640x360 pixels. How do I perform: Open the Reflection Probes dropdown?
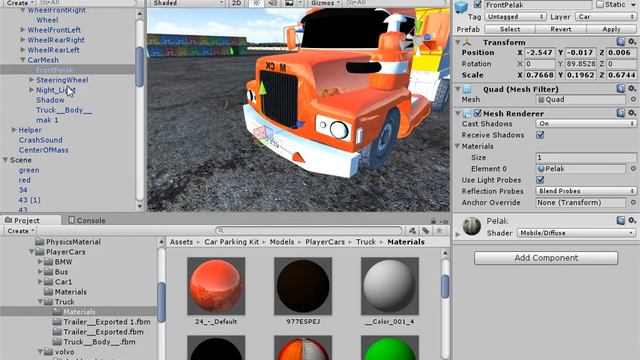pos(586,191)
